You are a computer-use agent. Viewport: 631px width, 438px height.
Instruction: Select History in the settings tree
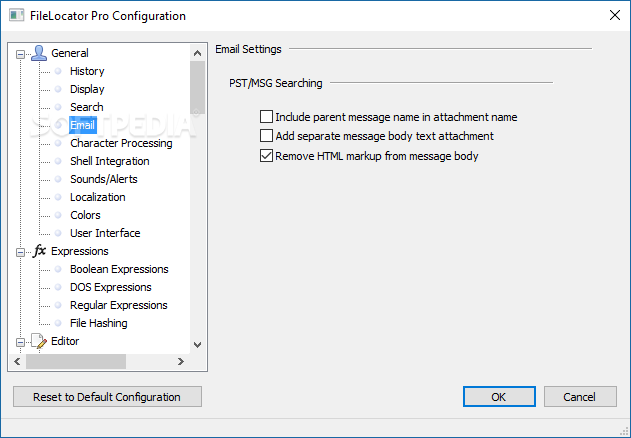(x=87, y=71)
